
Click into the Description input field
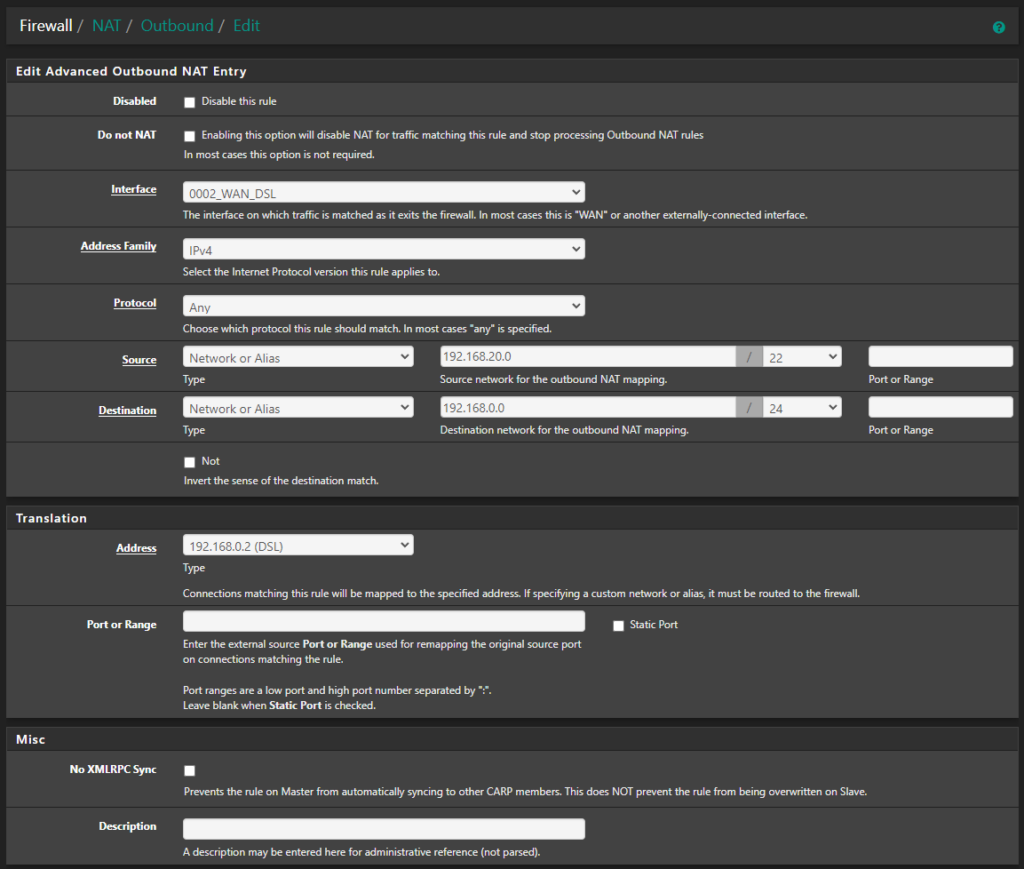383,828
